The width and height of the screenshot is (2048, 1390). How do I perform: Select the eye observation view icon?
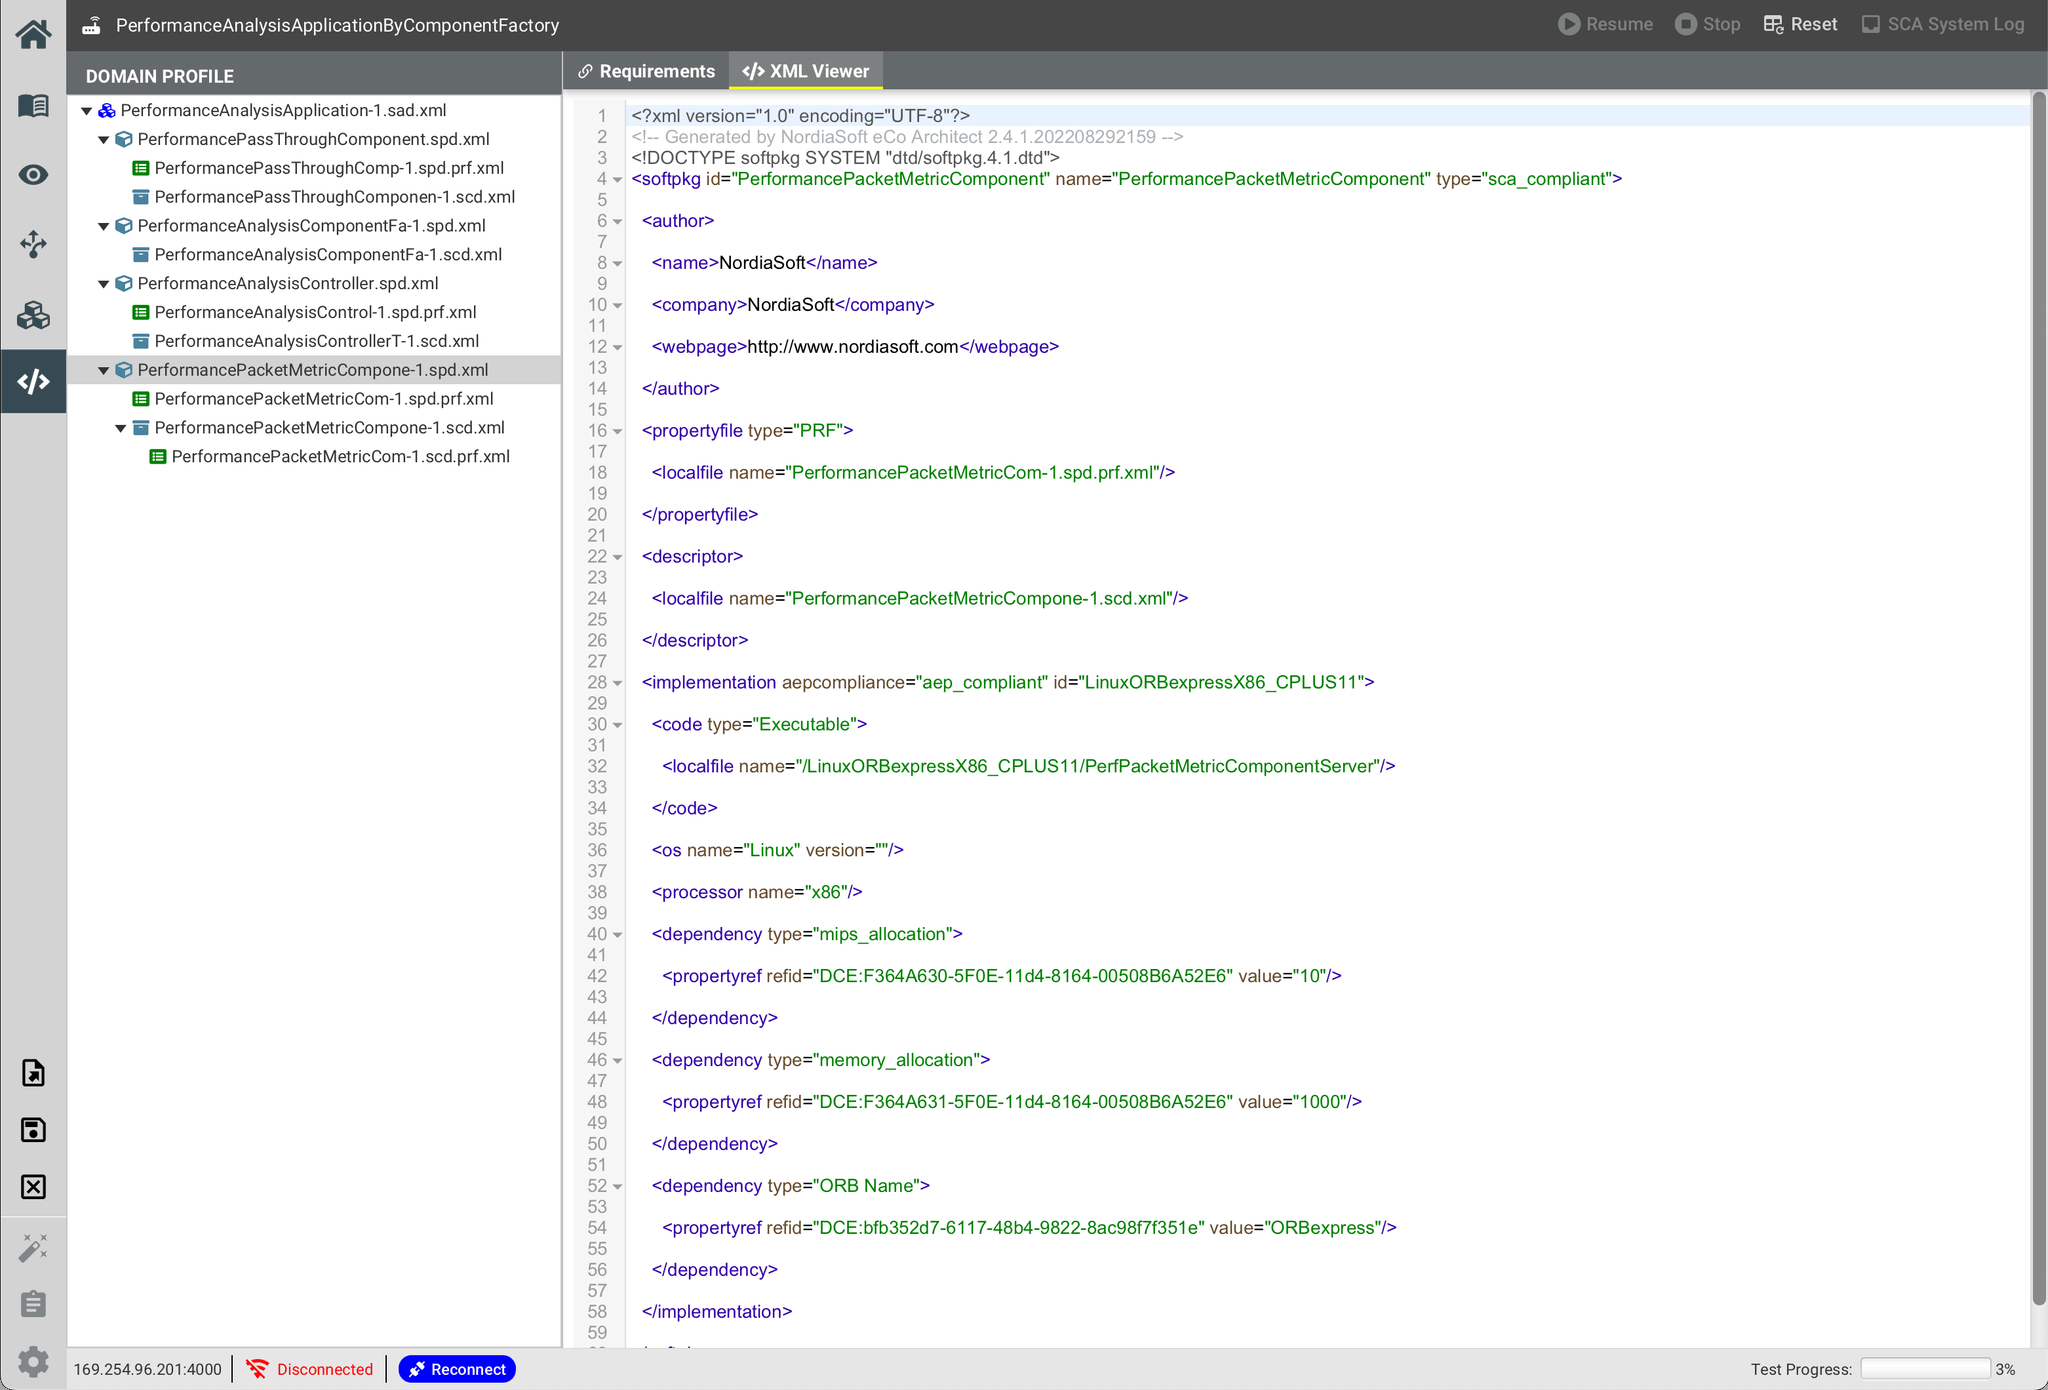[x=33, y=174]
